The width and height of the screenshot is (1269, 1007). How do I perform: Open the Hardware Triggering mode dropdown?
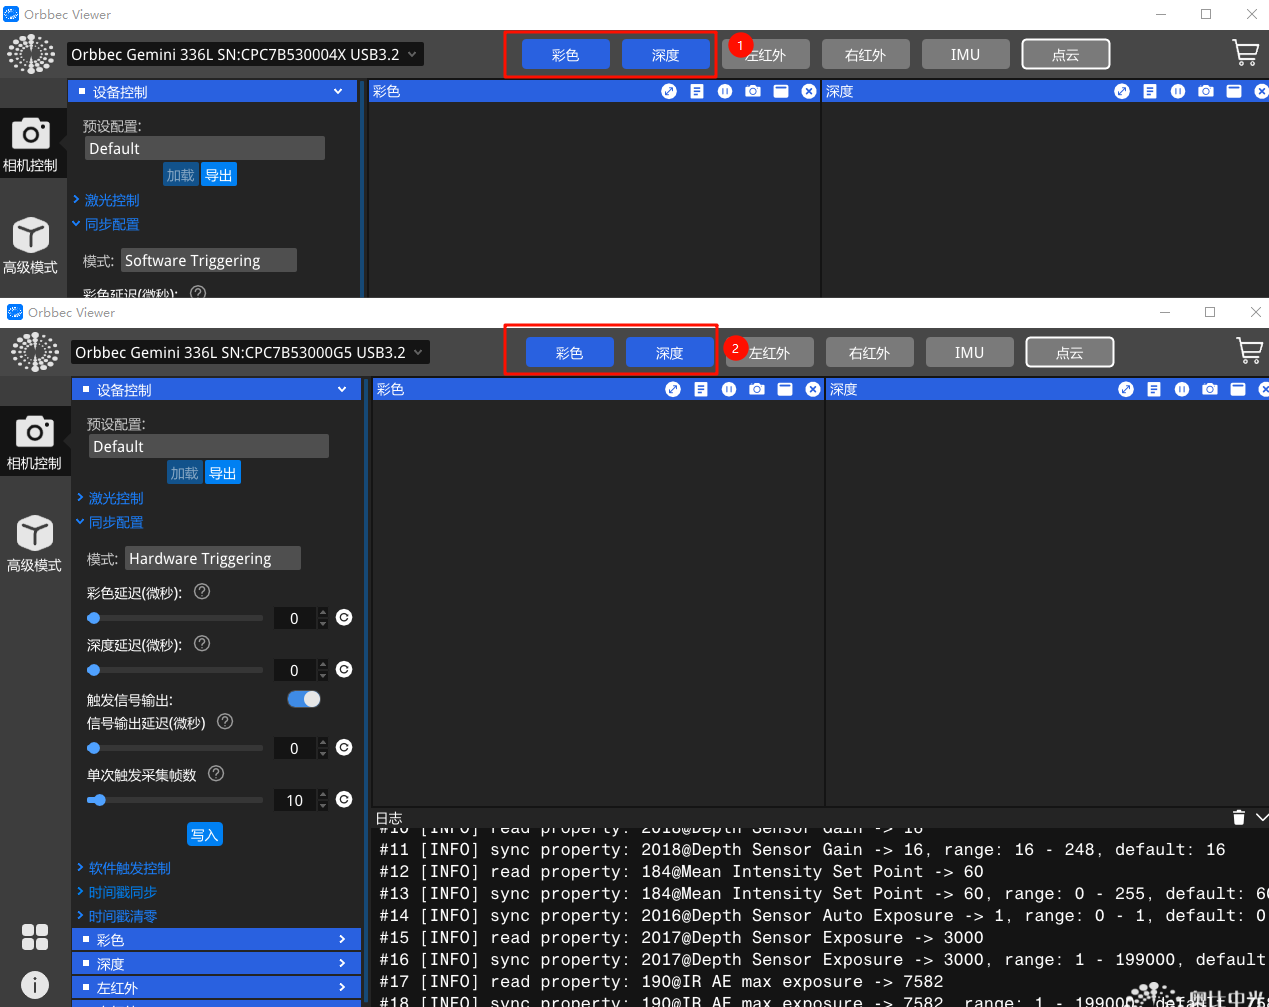213,559
